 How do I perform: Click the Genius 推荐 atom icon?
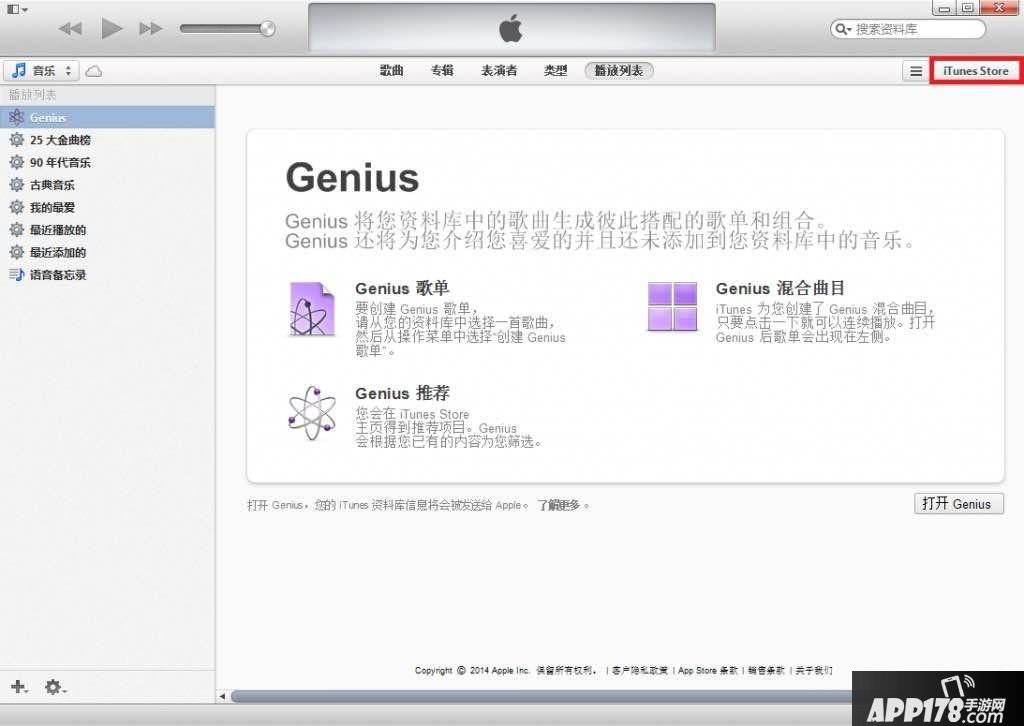click(312, 413)
